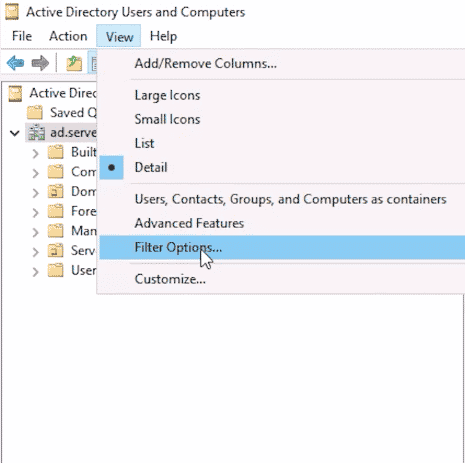The width and height of the screenshot is (465, 463).
Task: Click the Serv organizational unit icon
Action: tap(55, 250)
